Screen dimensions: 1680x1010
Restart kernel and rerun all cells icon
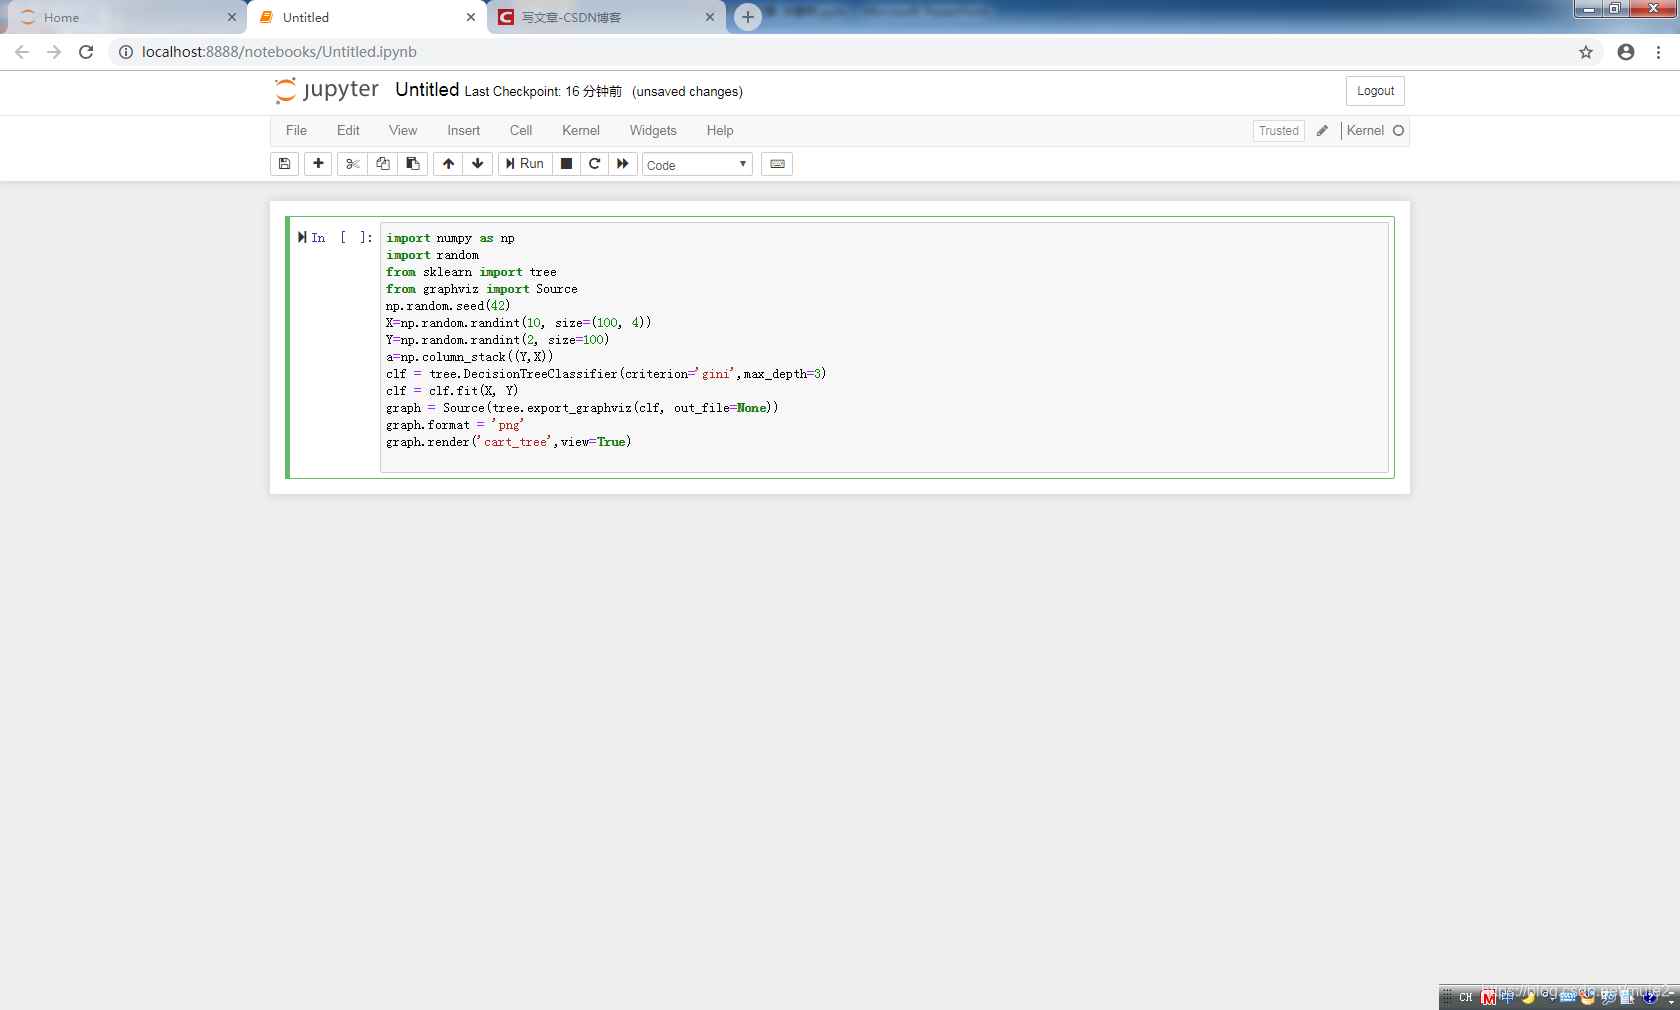click(x=623, y=164)
